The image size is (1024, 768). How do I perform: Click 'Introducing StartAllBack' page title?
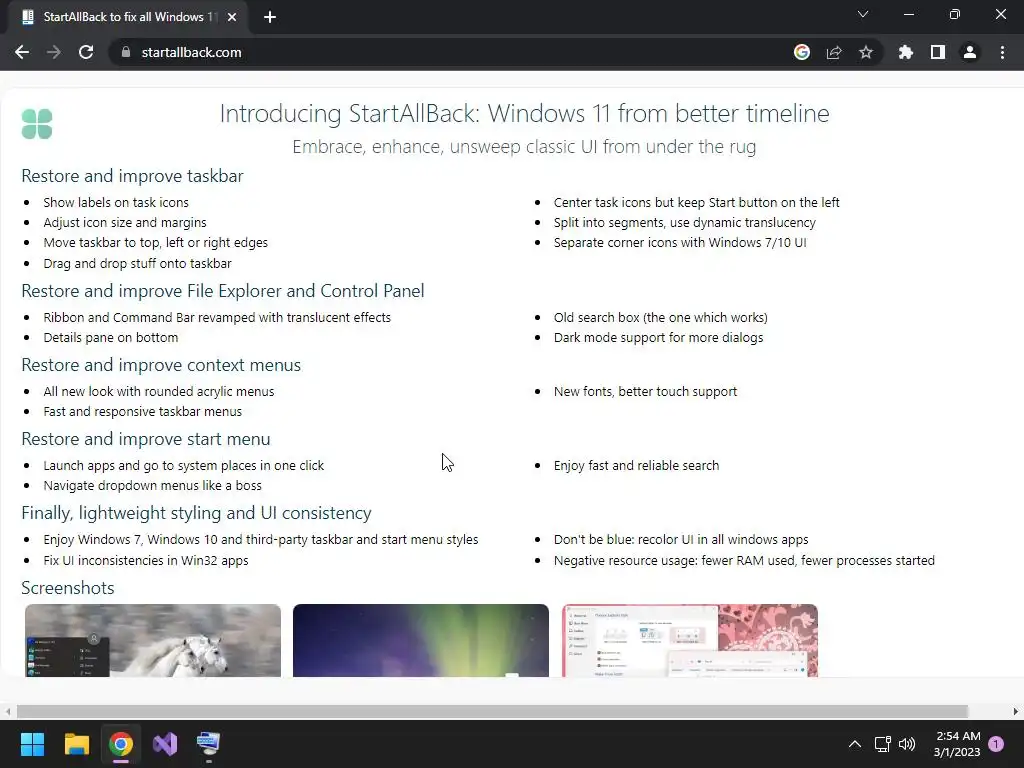[524, 114]
